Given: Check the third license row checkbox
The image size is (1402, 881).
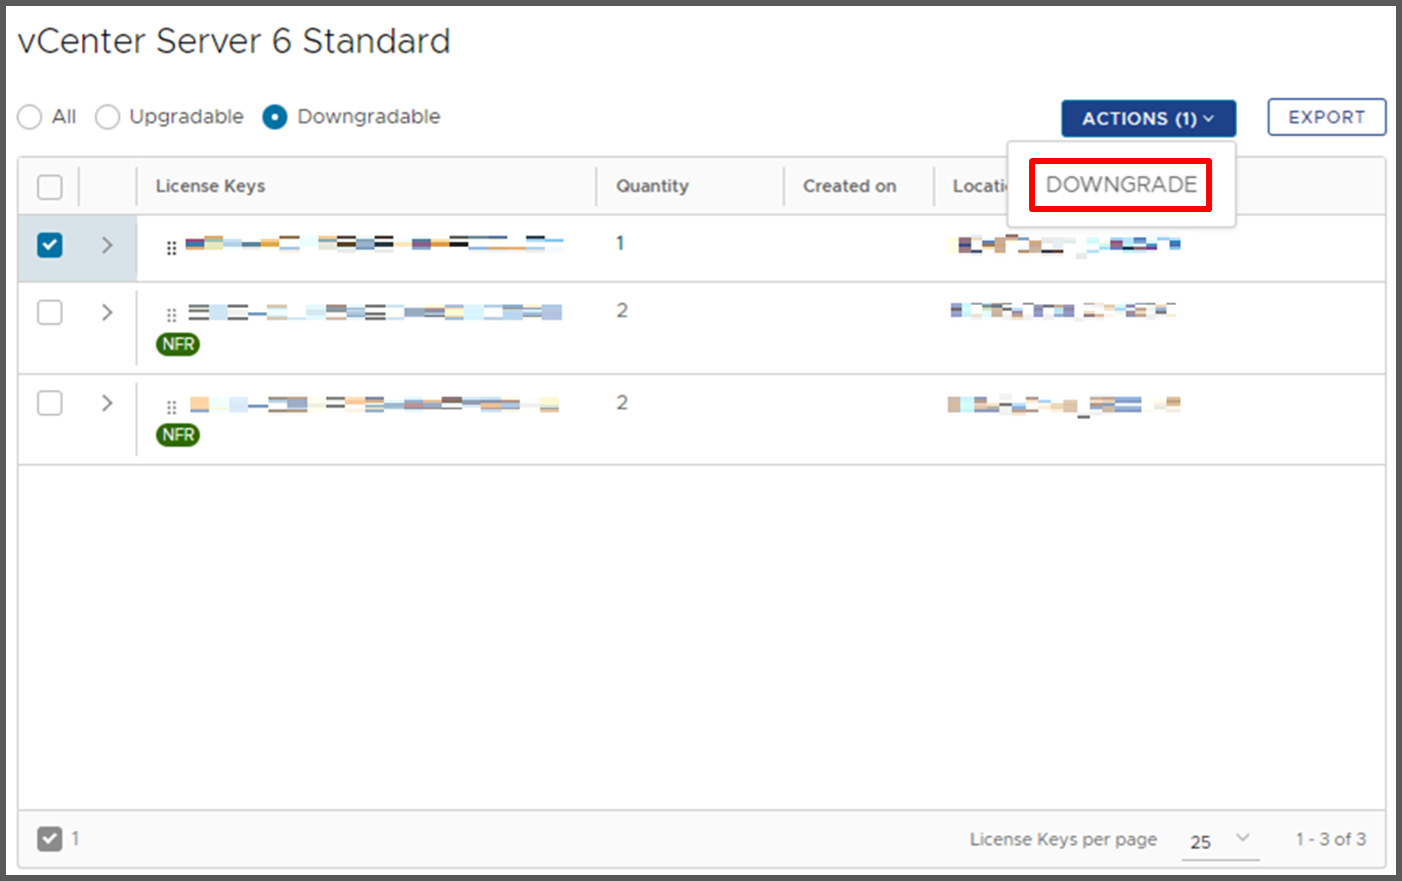Looking at the screenshot, I should [50, 403].
